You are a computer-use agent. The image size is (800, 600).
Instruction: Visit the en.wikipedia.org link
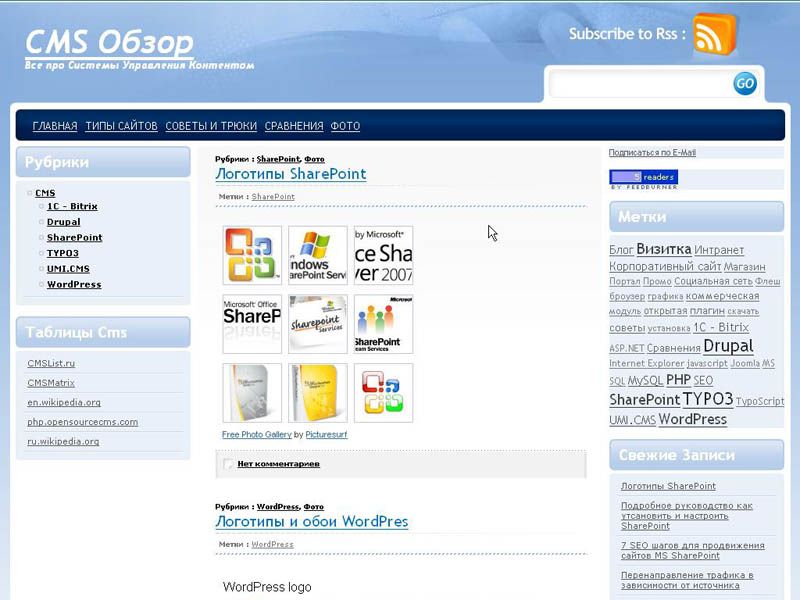click(64, 402)
